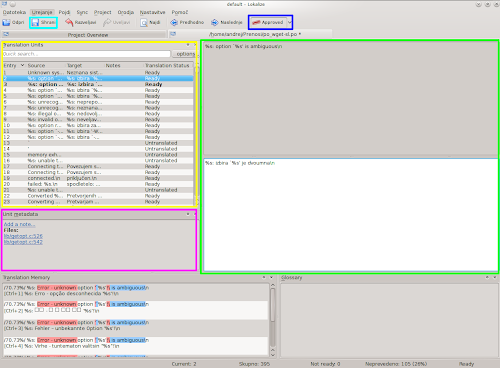Save the file with the Shrani button

click(43, 23)
